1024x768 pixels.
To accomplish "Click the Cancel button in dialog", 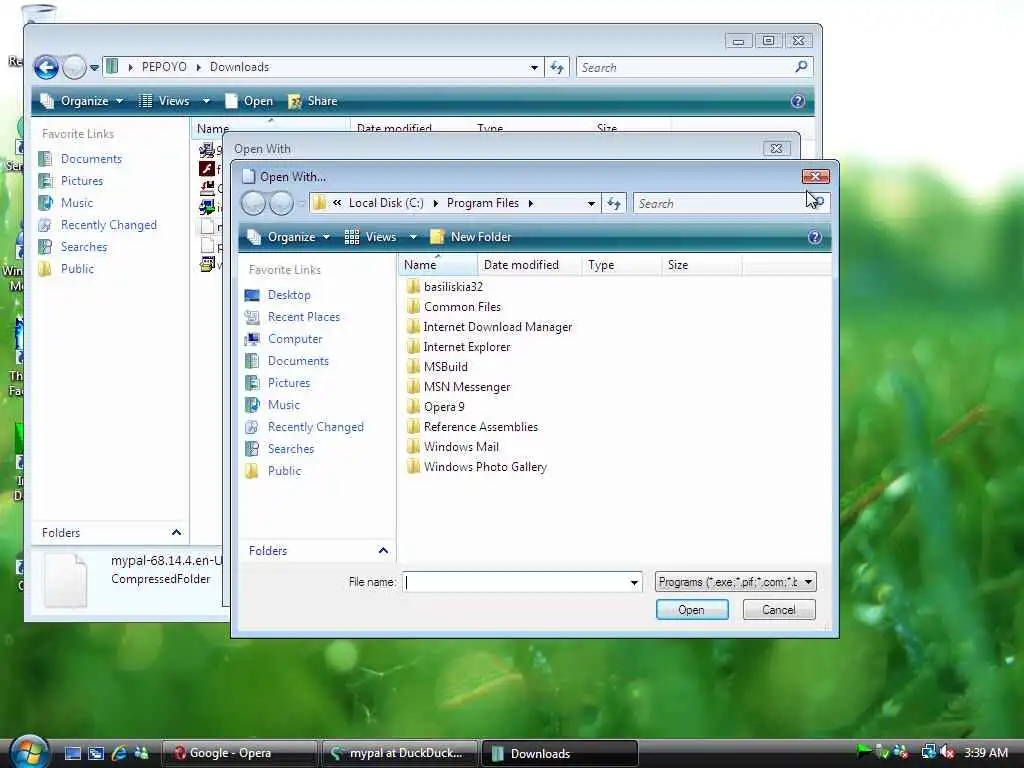I will pos(778,610).
